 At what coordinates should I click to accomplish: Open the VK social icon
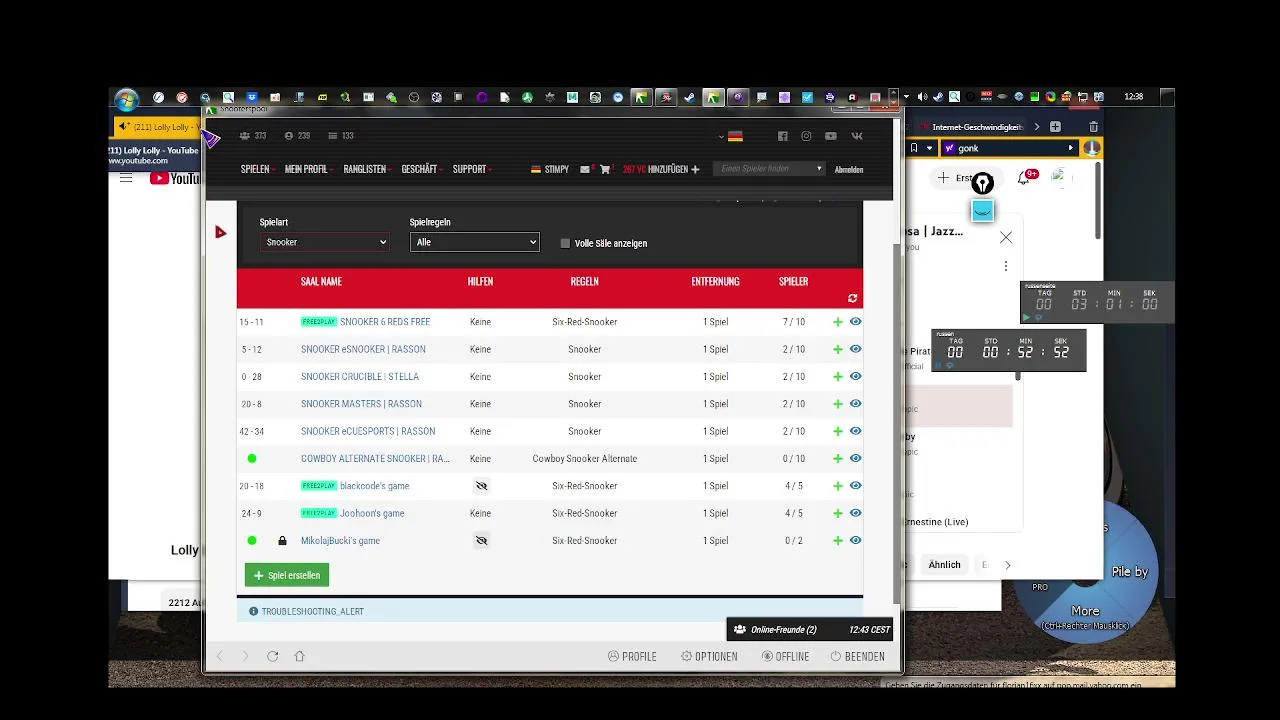coord(856,136)
